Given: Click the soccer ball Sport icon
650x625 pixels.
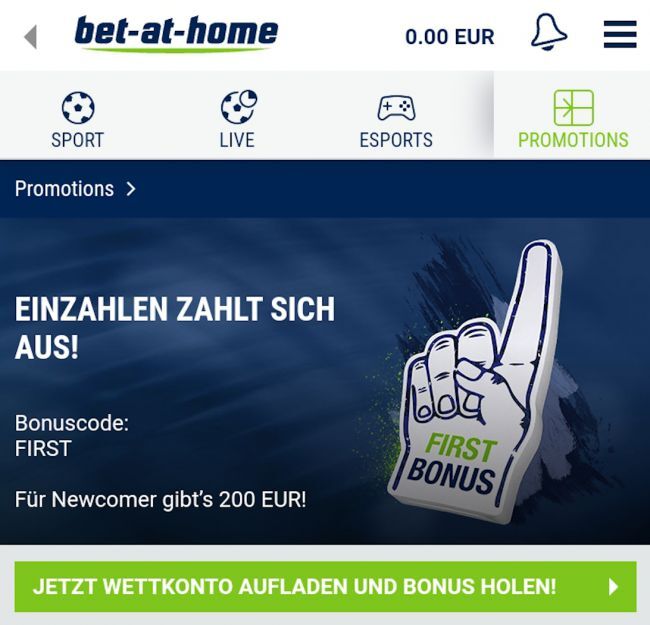Looking at the screenshot, I should [78, 108].
